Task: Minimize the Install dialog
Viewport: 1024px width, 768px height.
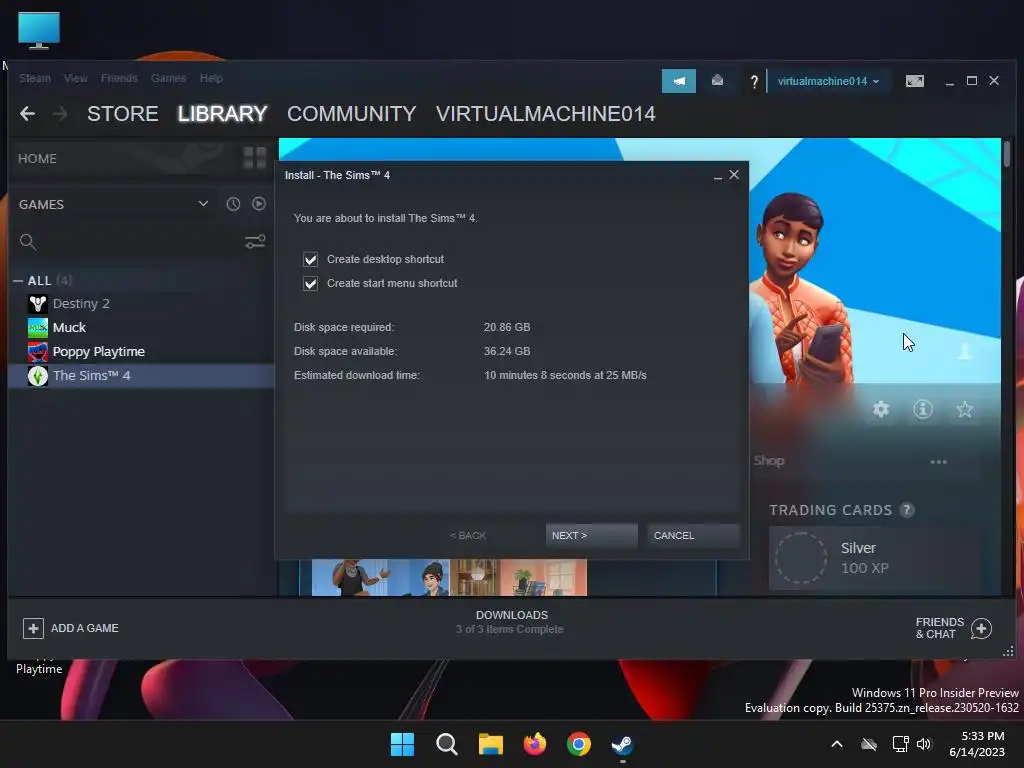Action: [718, 176]
